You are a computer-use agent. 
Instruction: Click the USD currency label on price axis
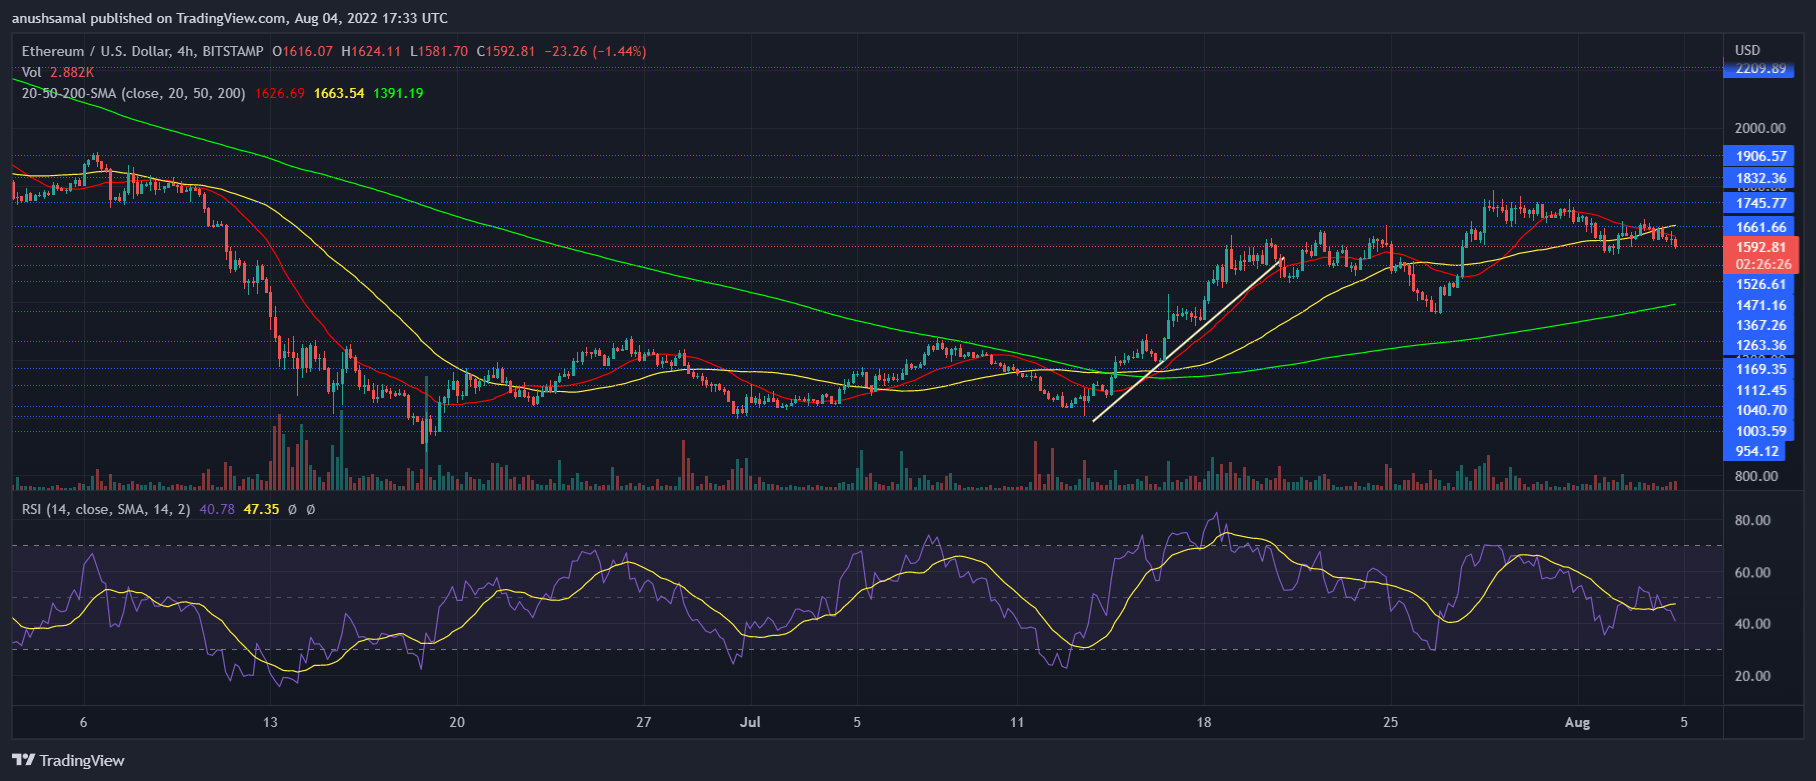point(1748,50)
